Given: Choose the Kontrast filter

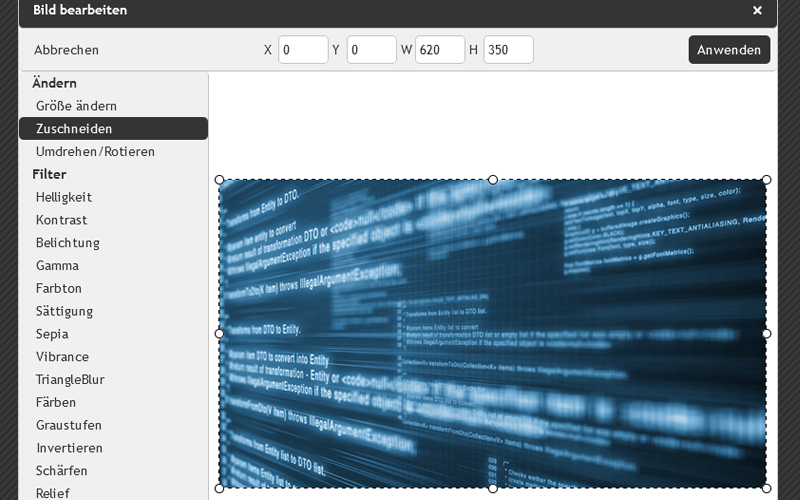Looking at the screenshot, I should (x=61, y=220).
